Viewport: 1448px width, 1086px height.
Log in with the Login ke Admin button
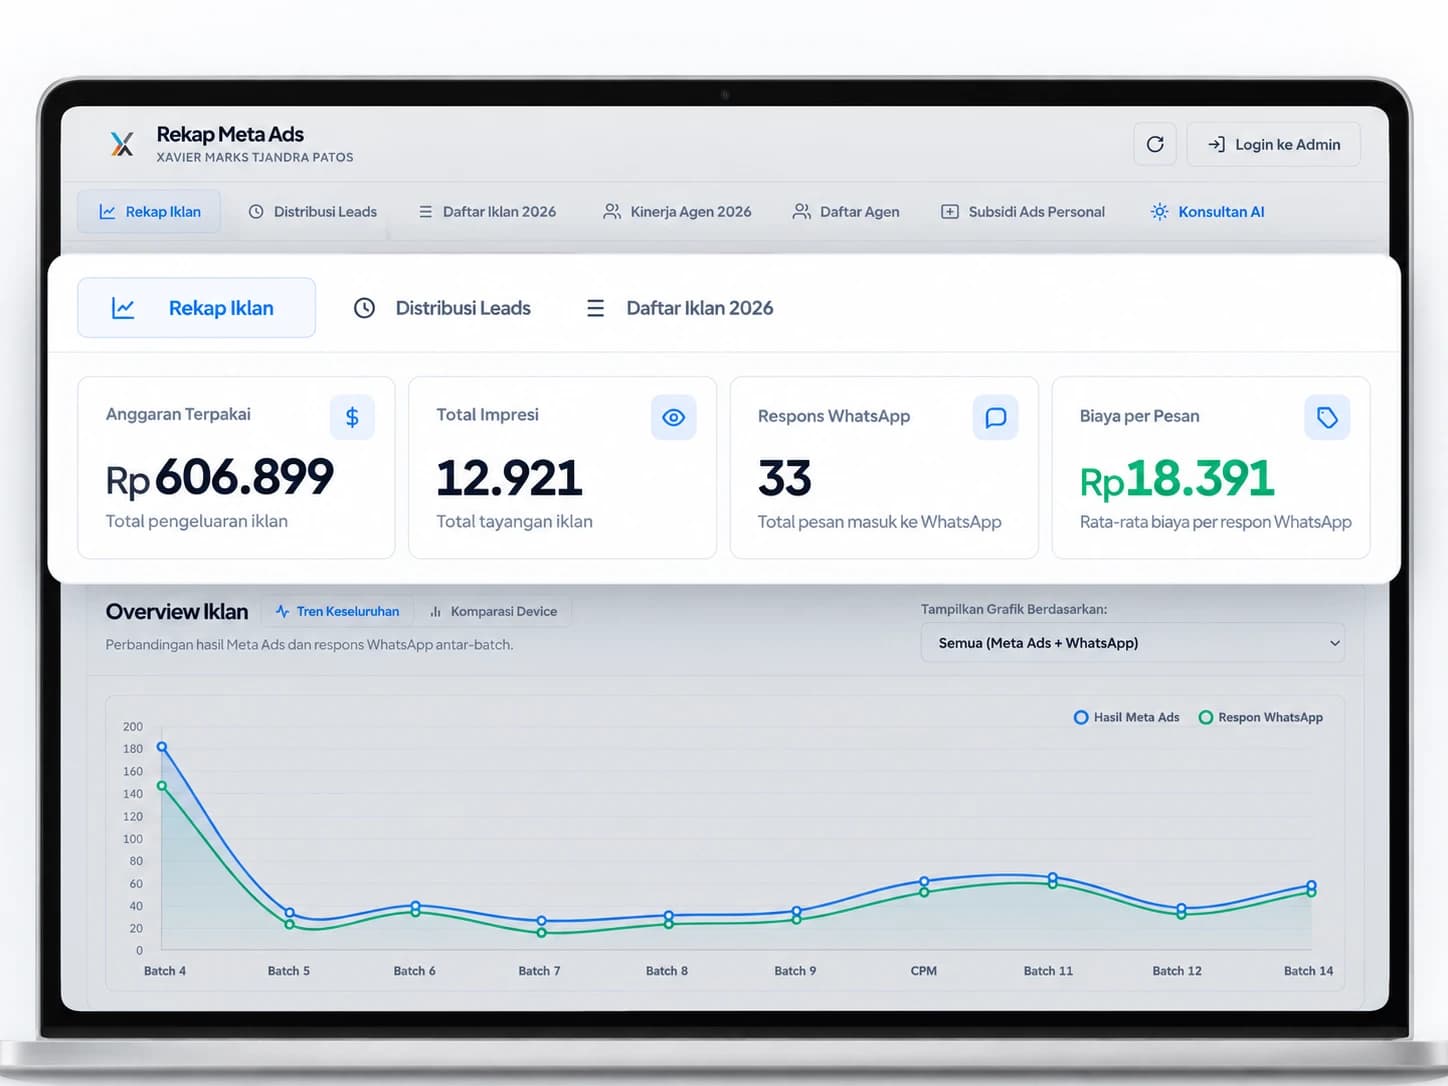[x=1274, y=144]
